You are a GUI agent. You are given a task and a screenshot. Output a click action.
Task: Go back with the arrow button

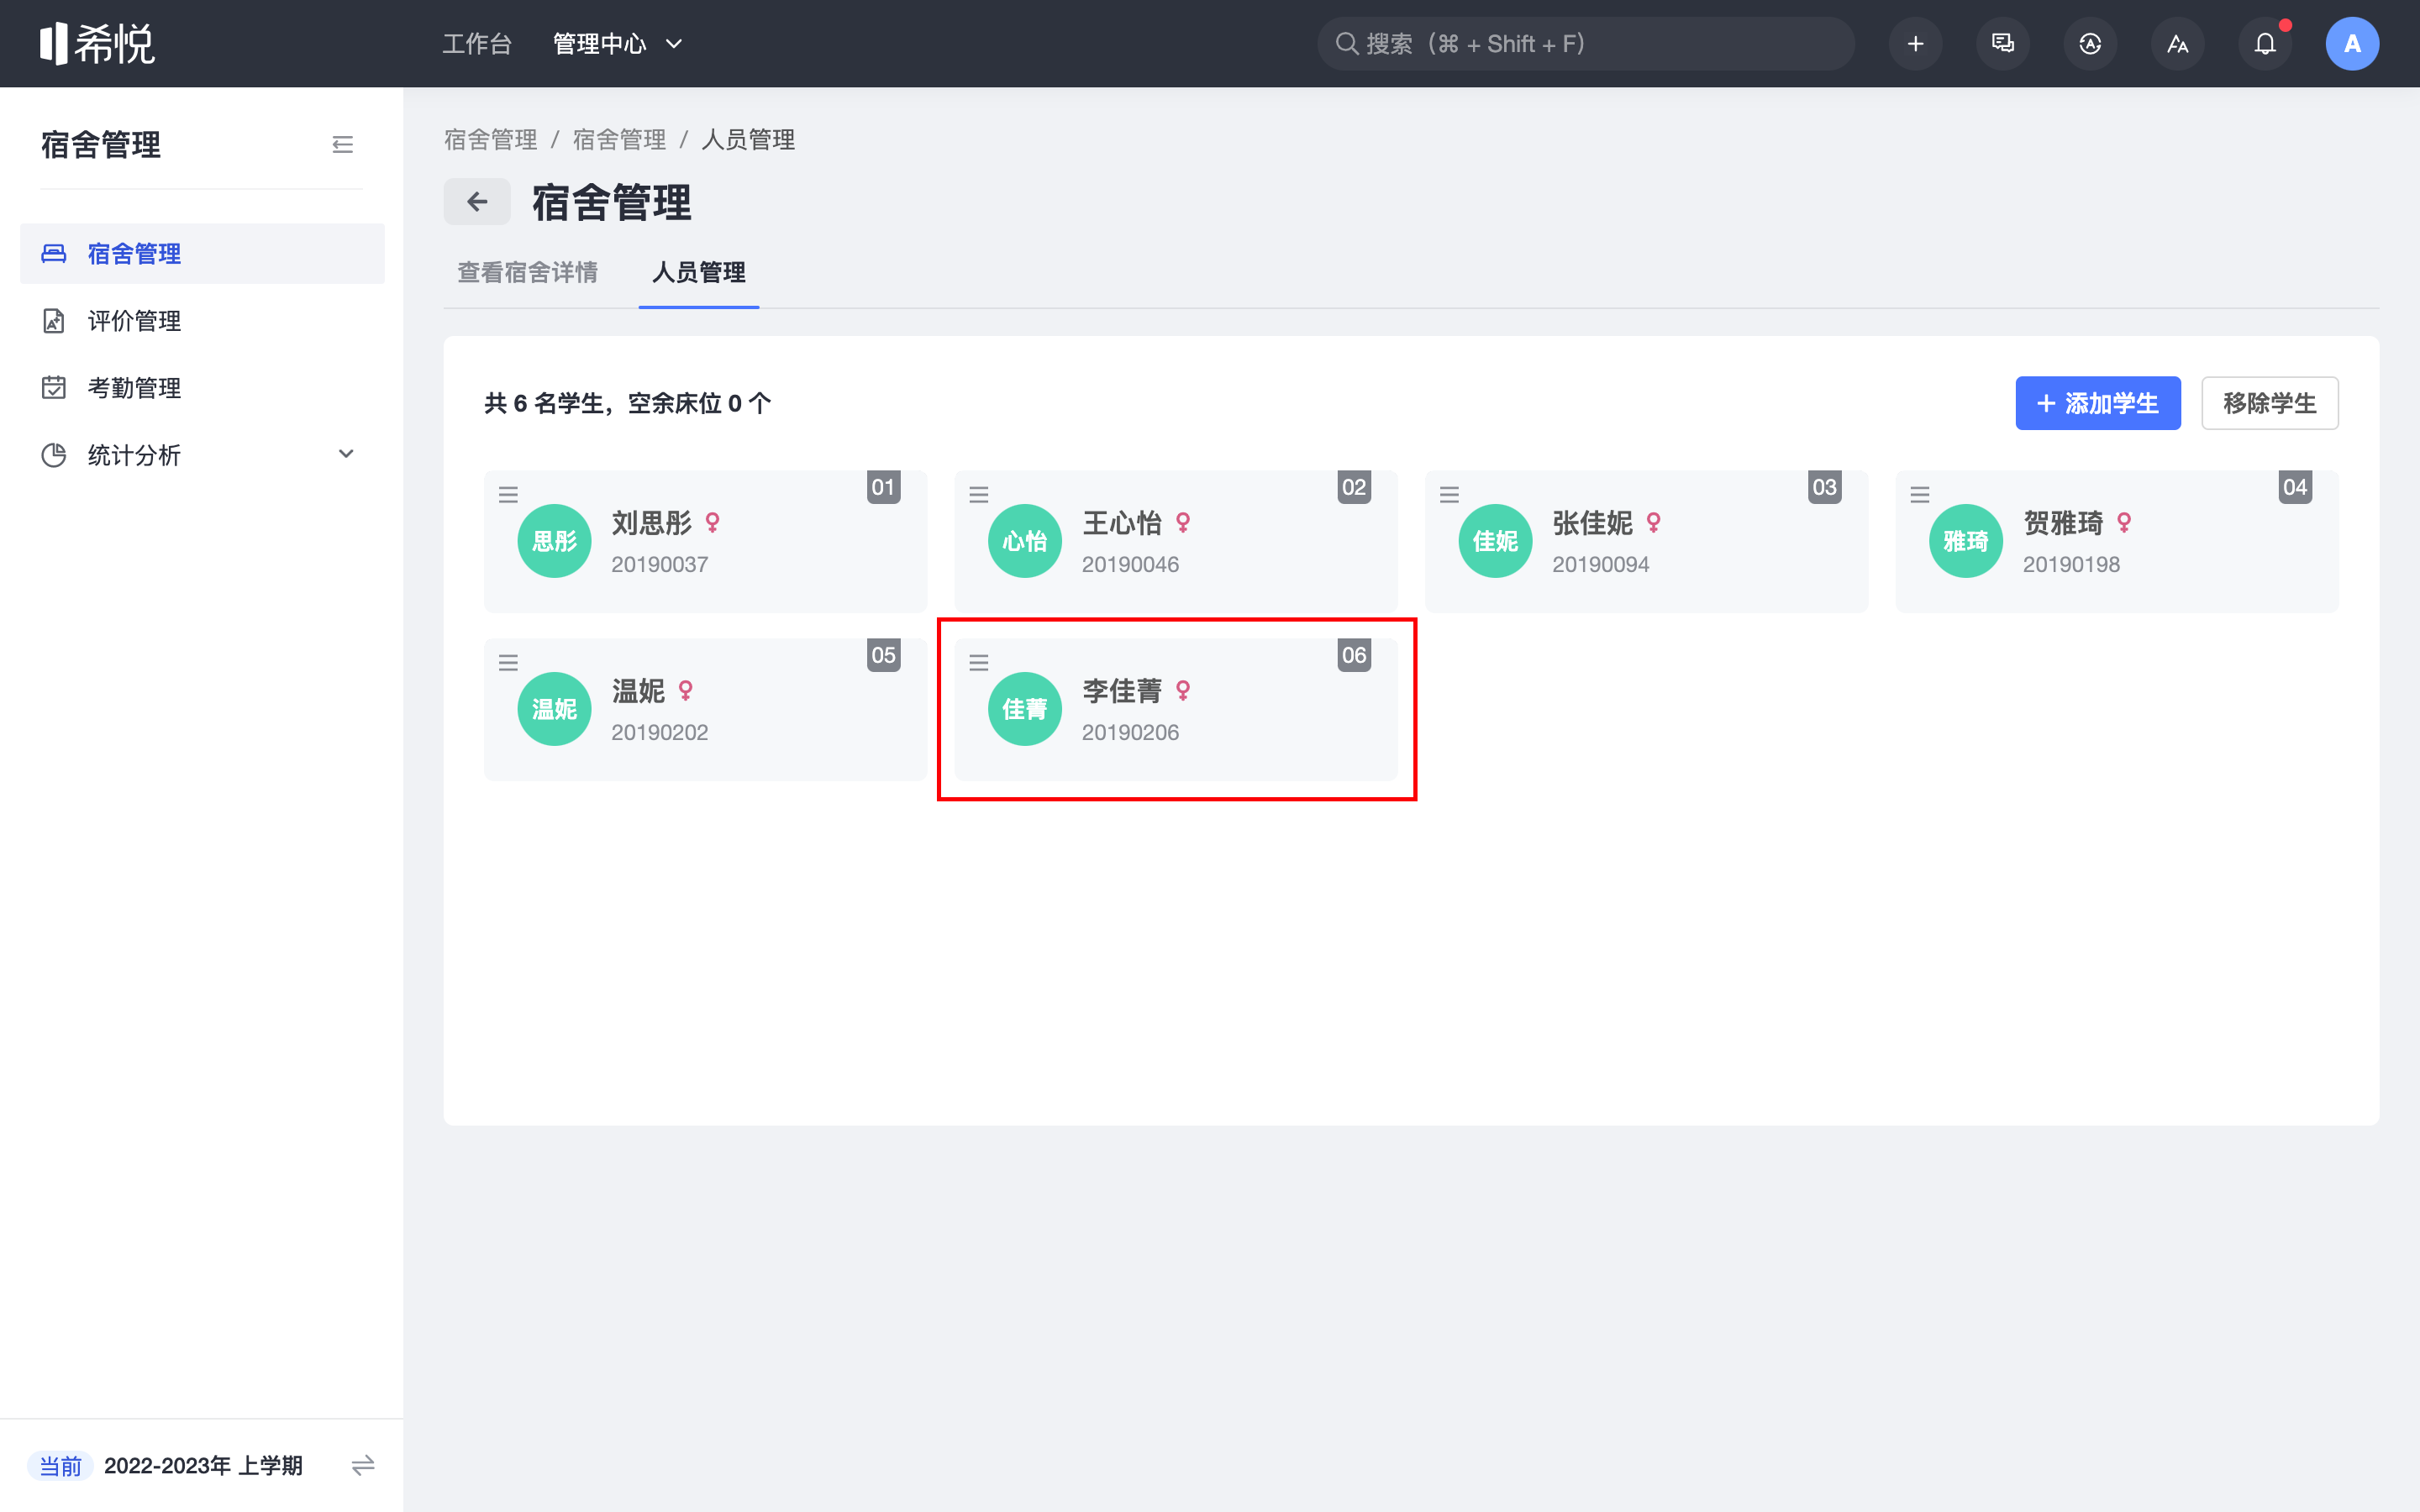477,202
